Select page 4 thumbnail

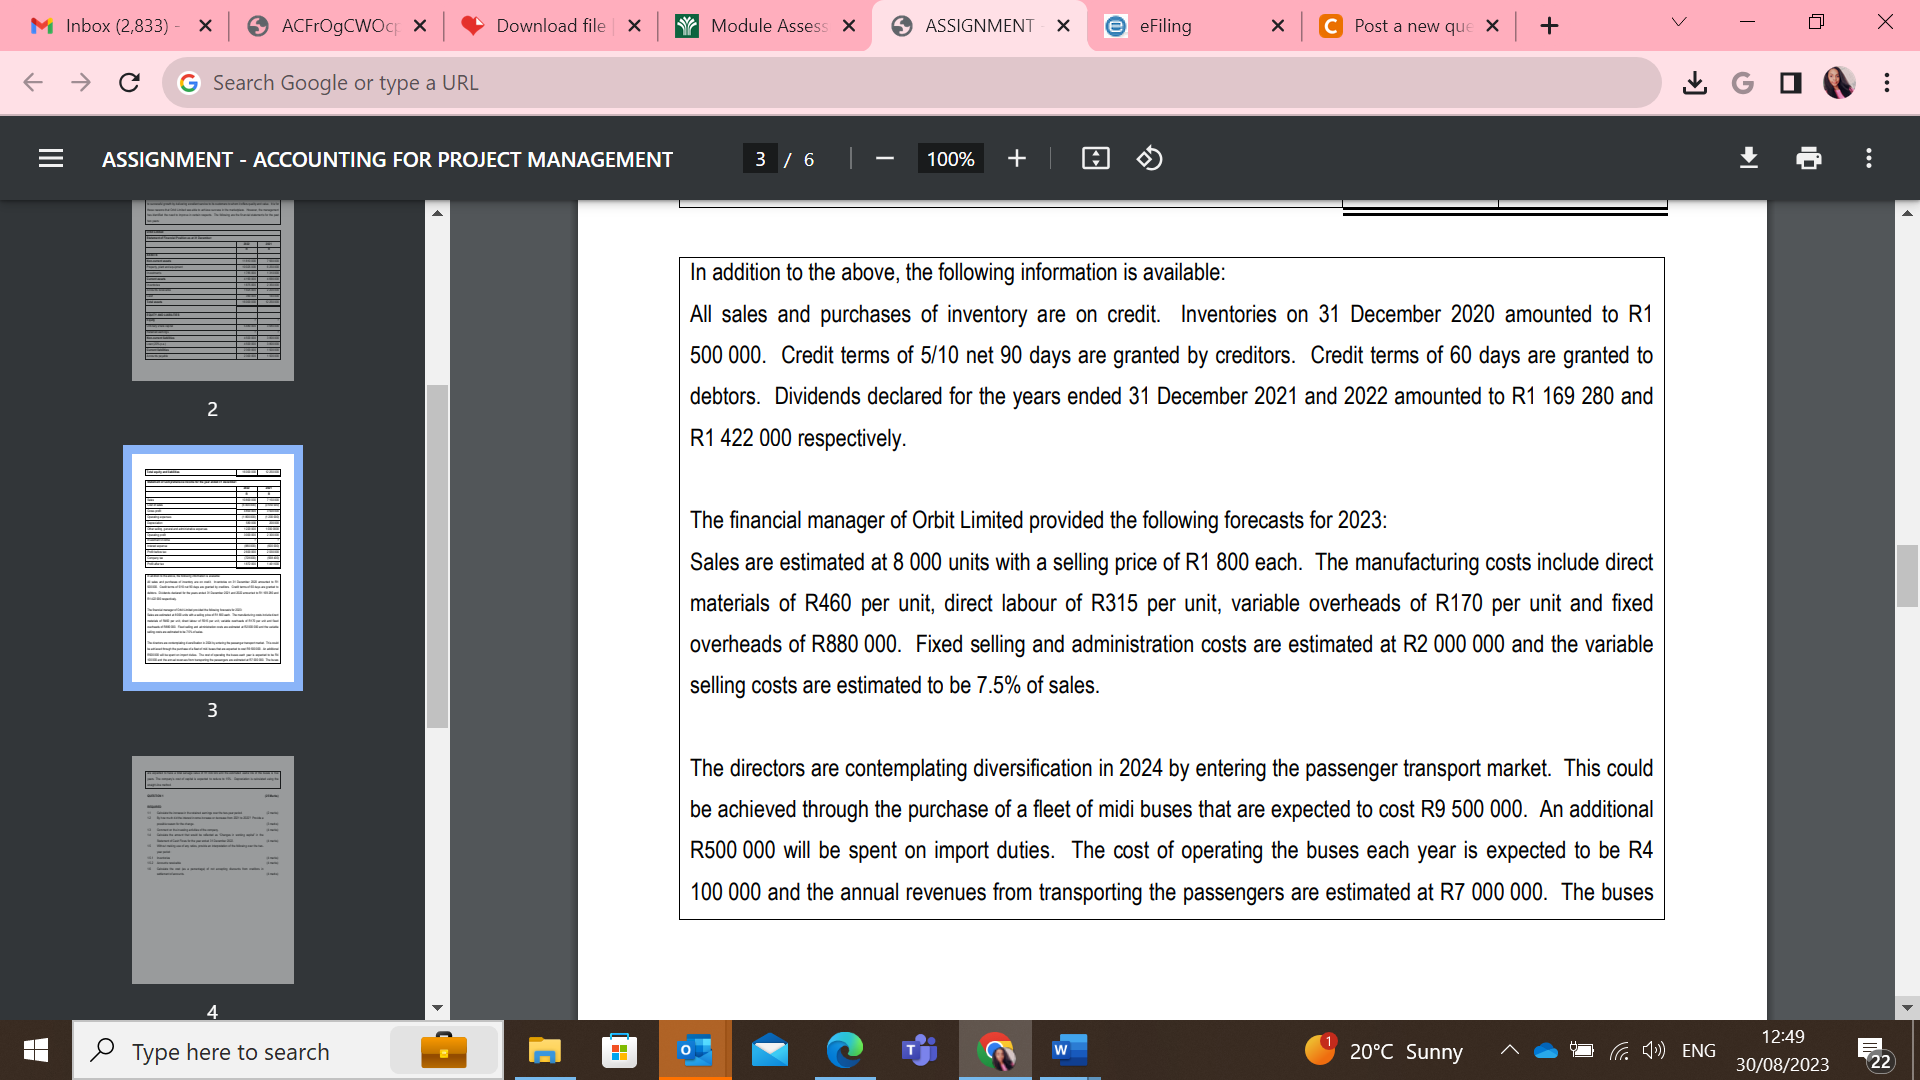coord(213,870)
